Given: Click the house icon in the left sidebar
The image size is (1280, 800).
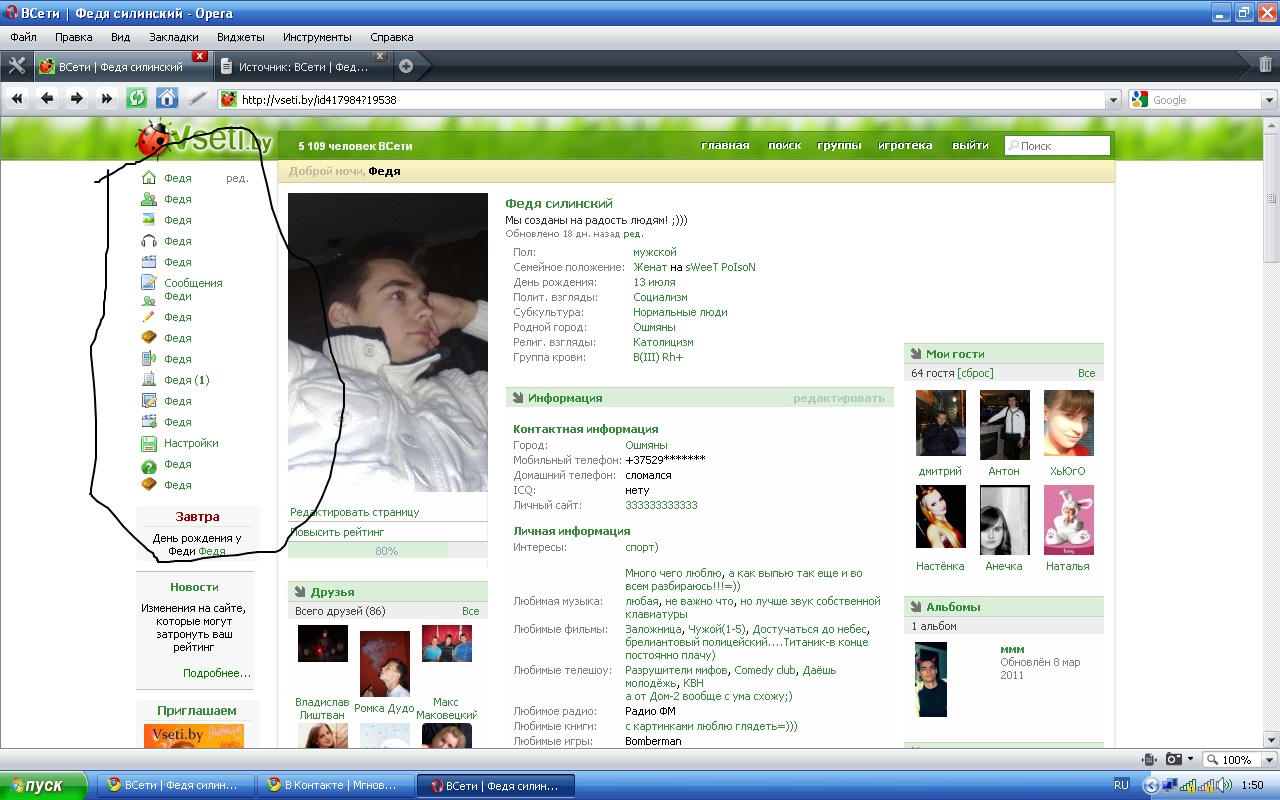Looking at the screenshot, I should point(149,178).
